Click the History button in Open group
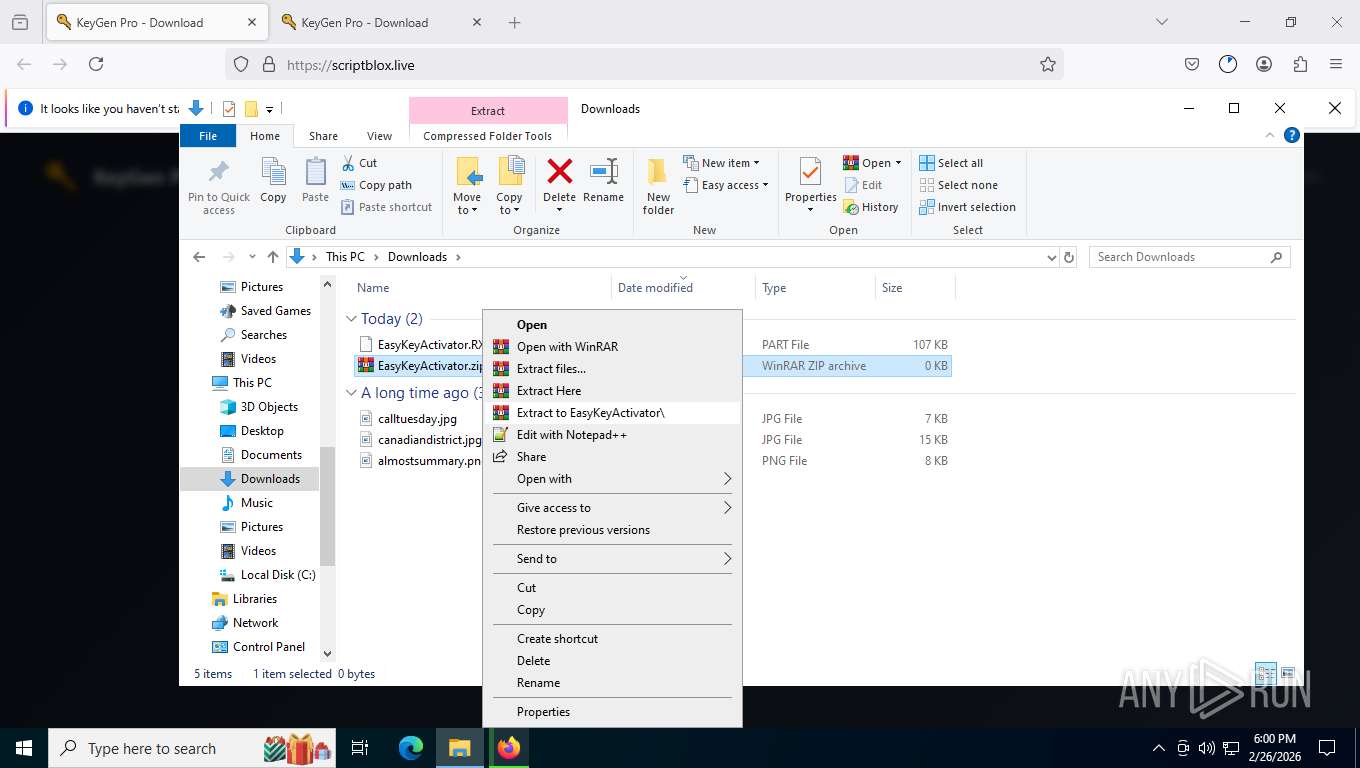Image resolution: width=1360 pixels, height=768 pixels. (x=871, y=207)
